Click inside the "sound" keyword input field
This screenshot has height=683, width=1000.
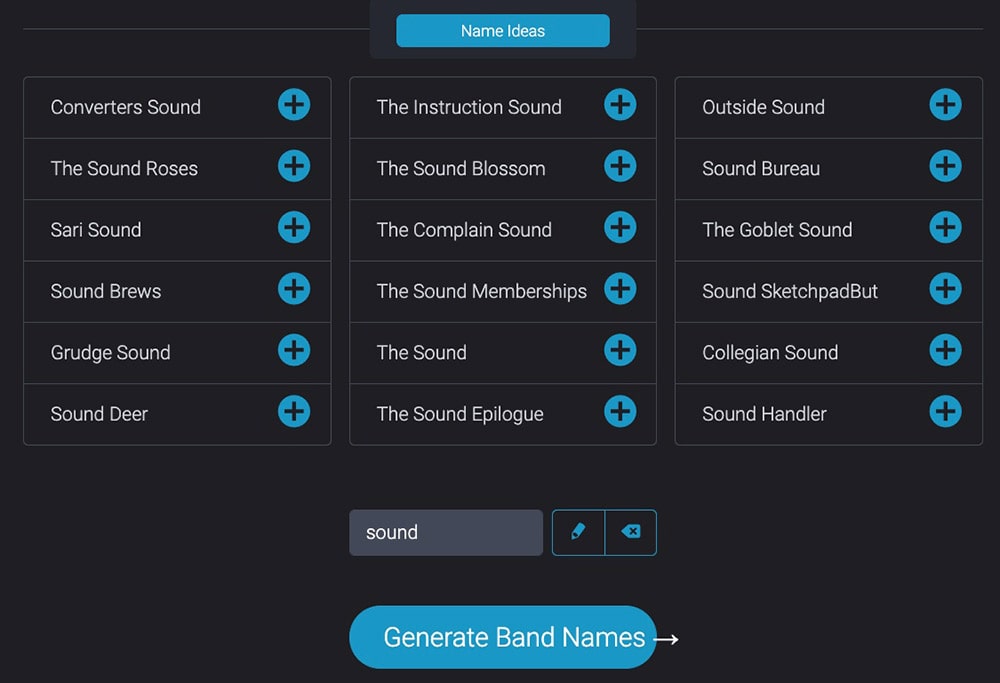pos(445,532)
